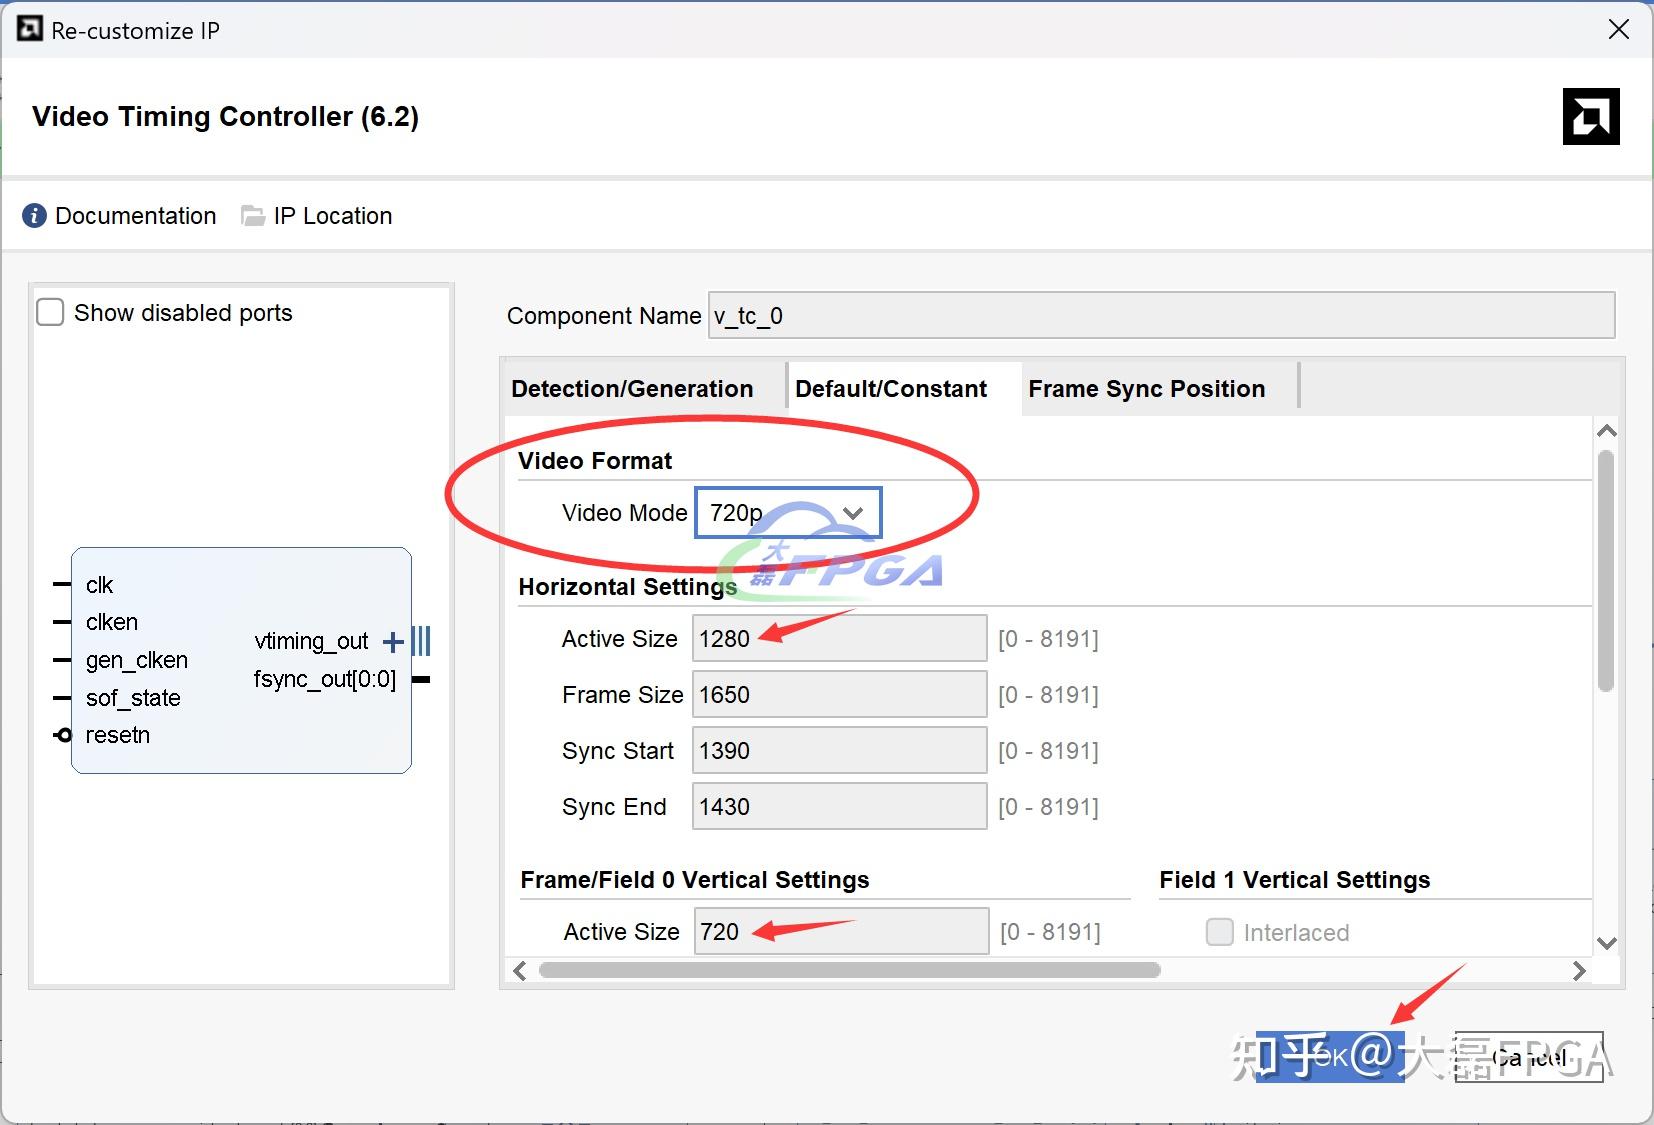This screenshot has height=1125, width=1654.
Task: Expand the vtiming_out bus plus icon
Action: pyautogui.click(x=393, y=641)
